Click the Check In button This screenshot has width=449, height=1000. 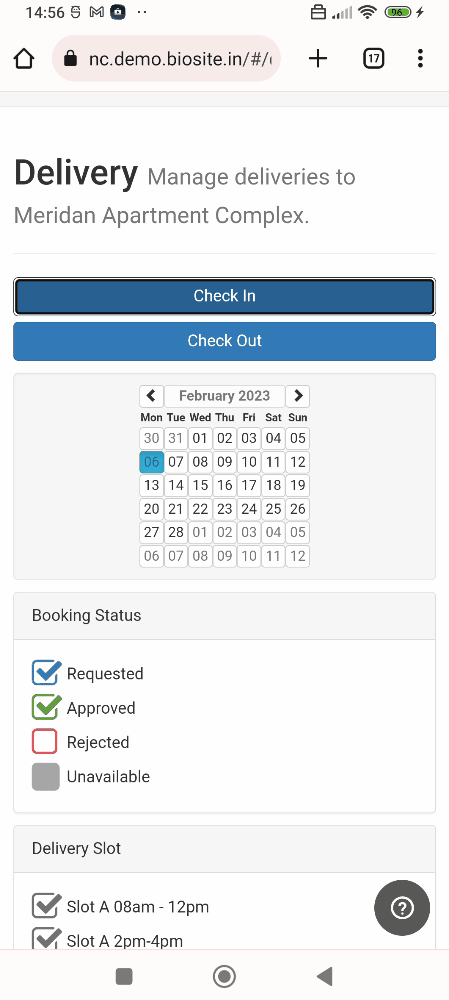[x=224, y=296]
